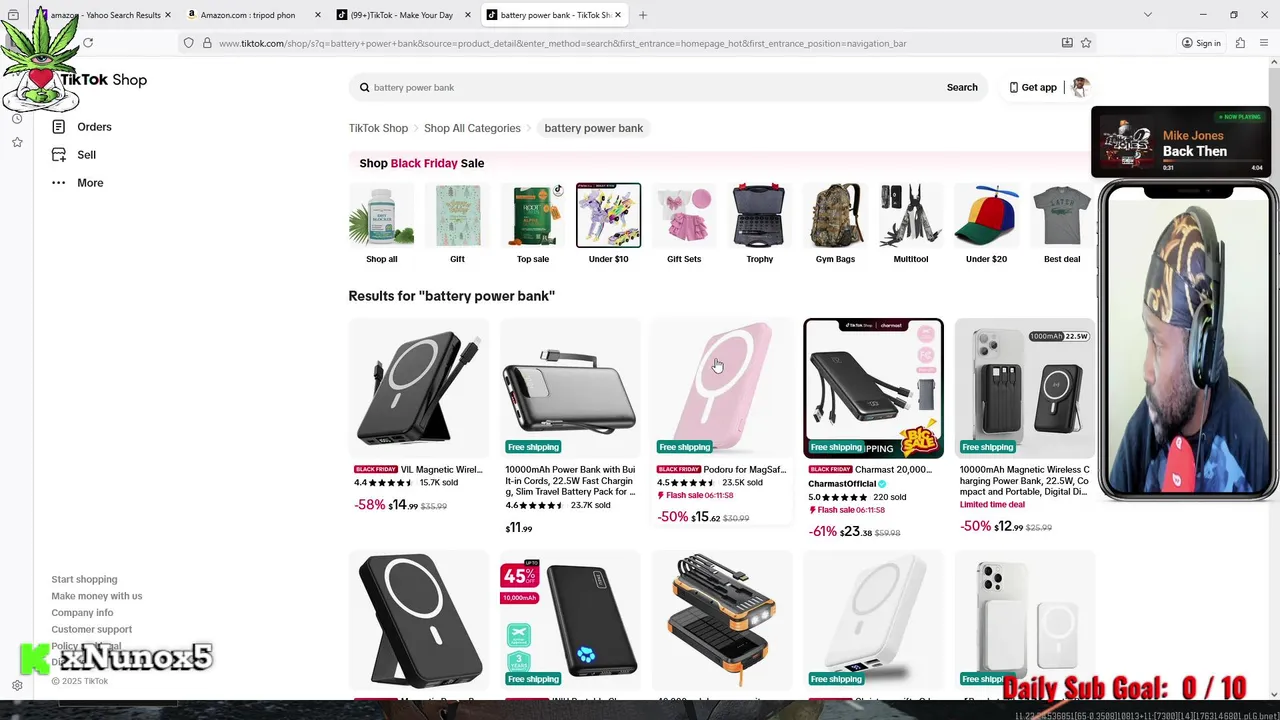
Task: Open the Sell section
Action: 74,155
